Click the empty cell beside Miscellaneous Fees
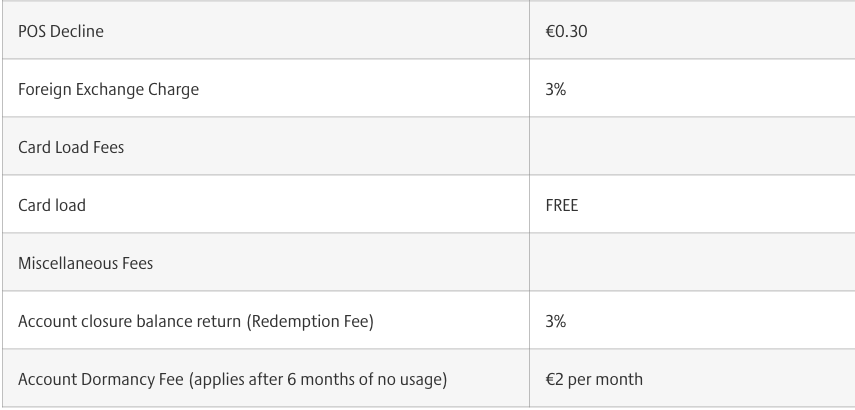 (x=692, y=262)
